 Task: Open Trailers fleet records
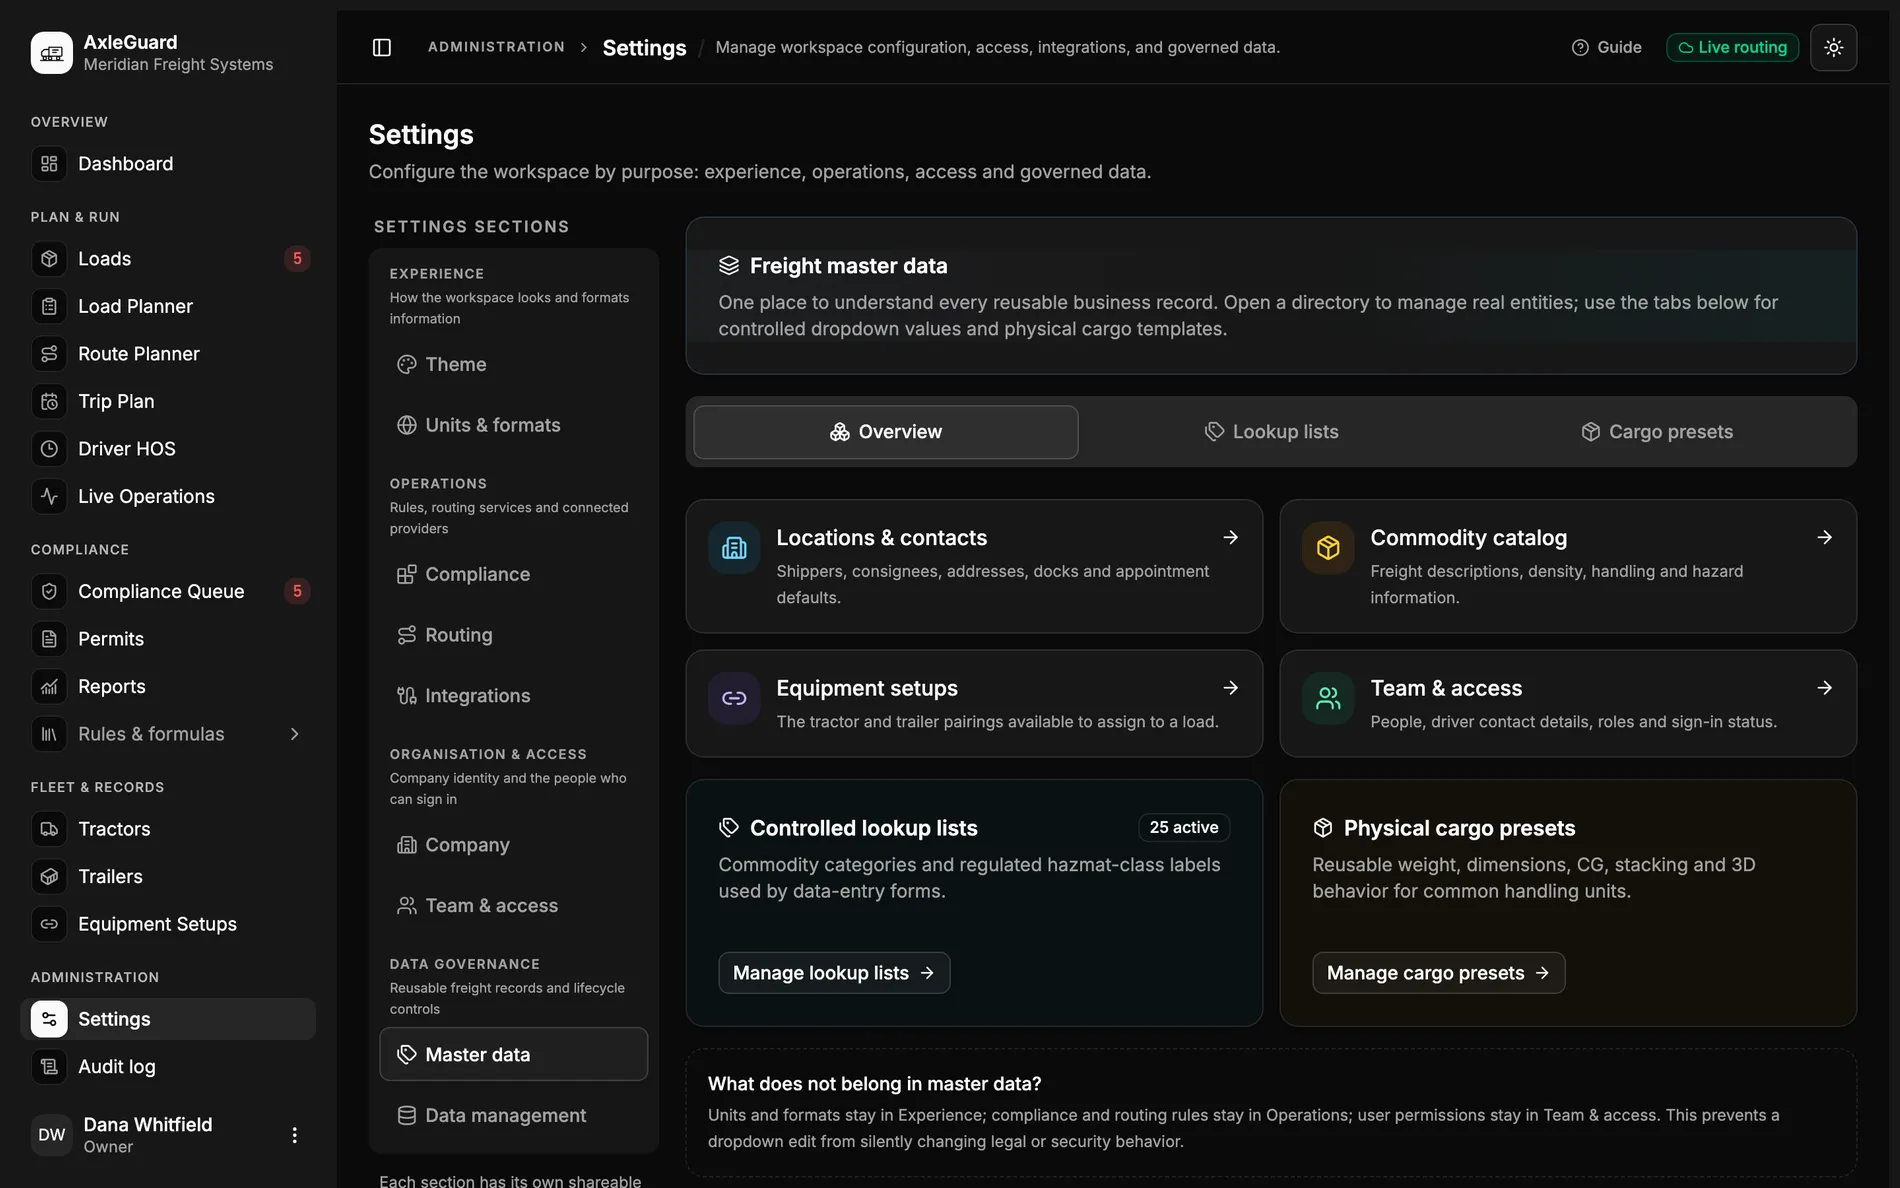[x=168, y=876]
